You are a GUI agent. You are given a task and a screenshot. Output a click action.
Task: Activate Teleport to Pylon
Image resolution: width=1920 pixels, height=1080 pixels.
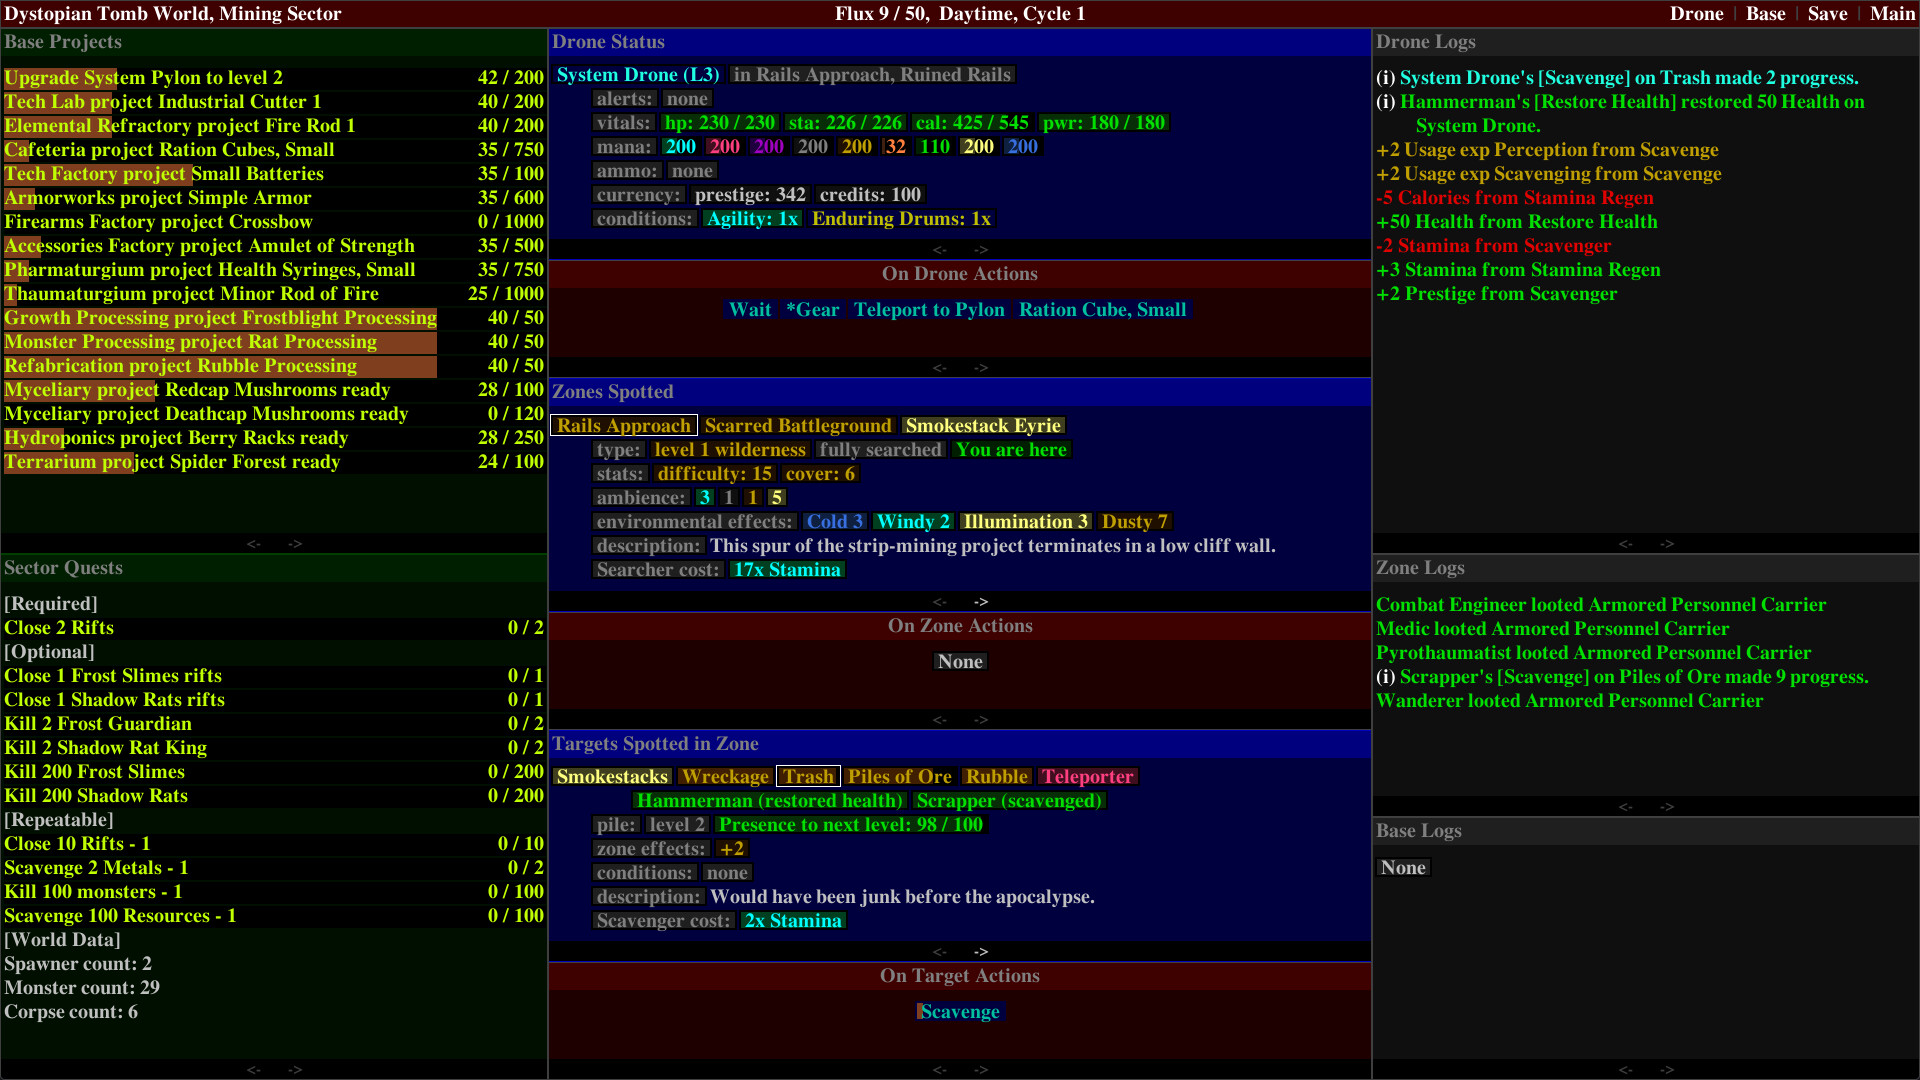tap(929, 310)
